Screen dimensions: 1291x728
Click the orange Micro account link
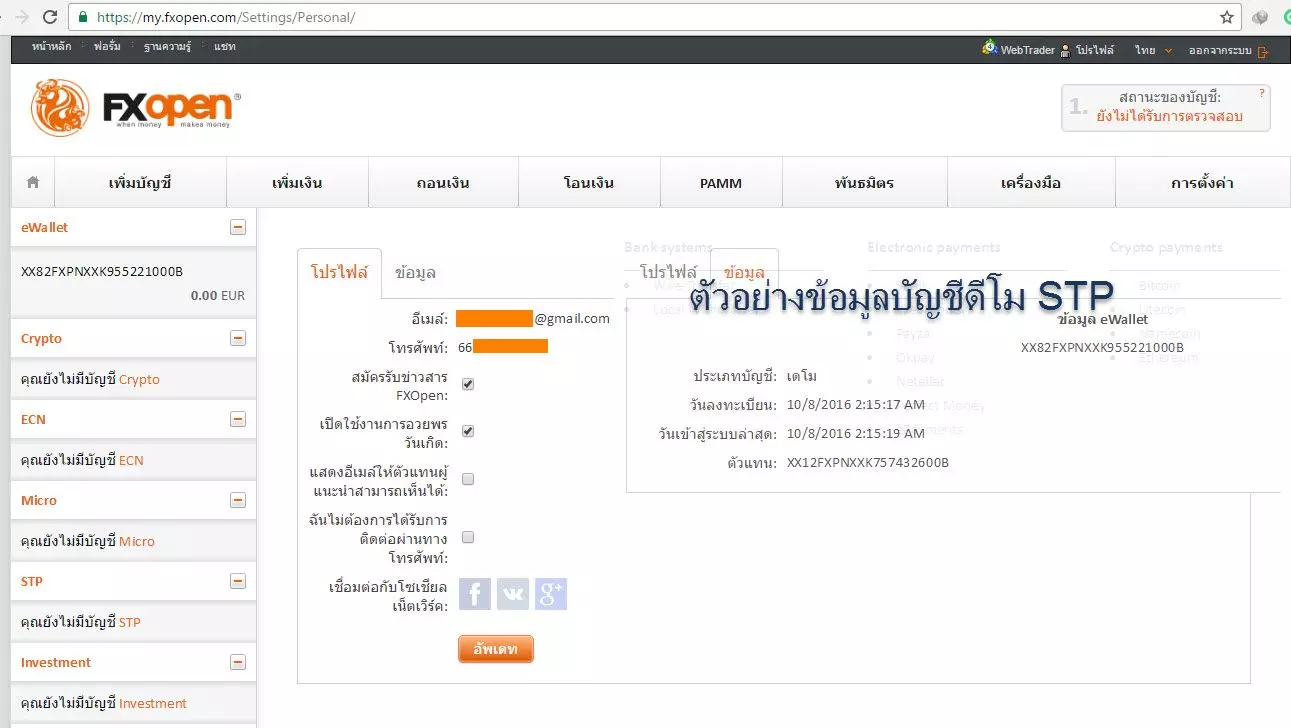pos(137,541)
